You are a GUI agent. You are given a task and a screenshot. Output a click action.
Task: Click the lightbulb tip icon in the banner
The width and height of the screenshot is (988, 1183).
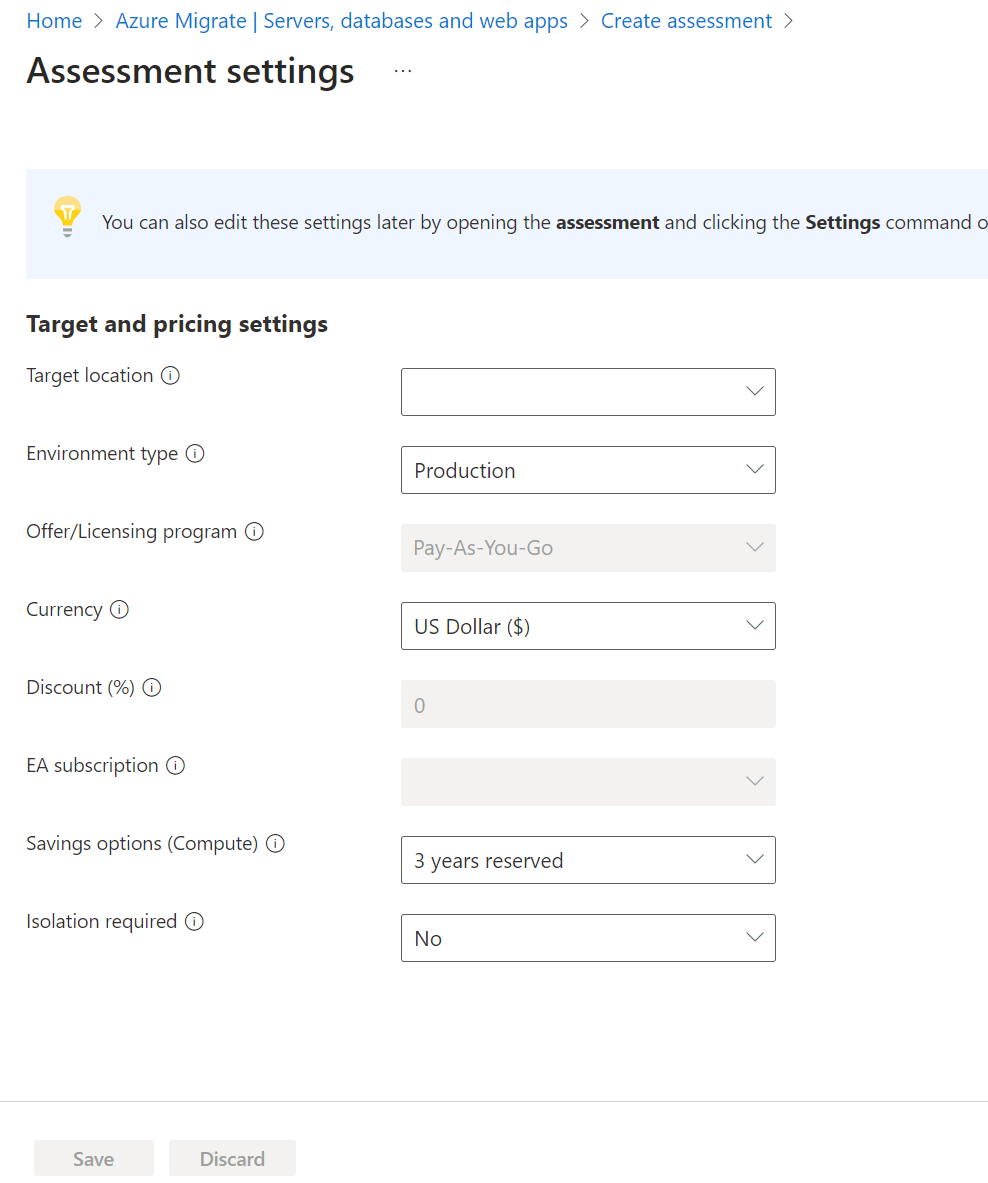[x=67, y=215]
